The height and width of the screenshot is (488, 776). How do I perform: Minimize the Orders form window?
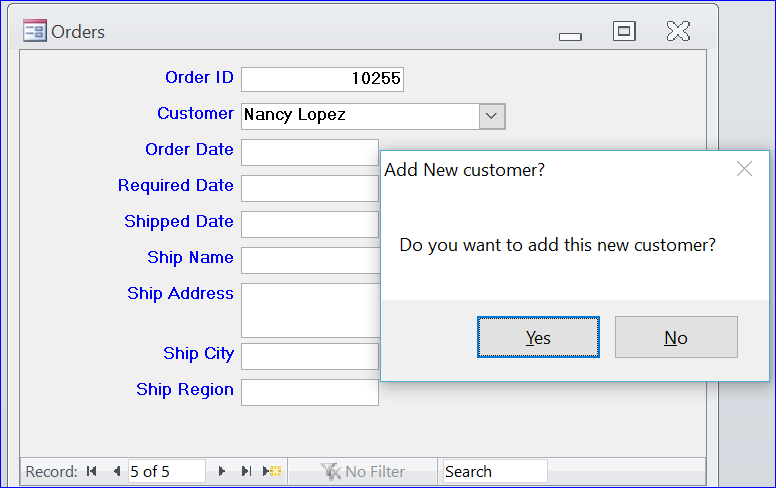pyautogui.click(x=570, y=37)
